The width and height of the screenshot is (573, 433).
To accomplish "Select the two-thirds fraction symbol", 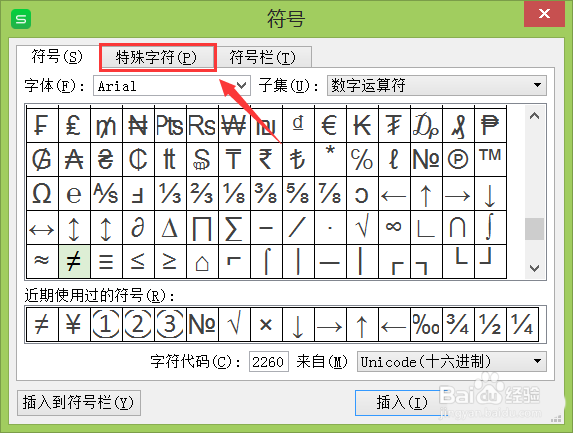I will (202, 194).
